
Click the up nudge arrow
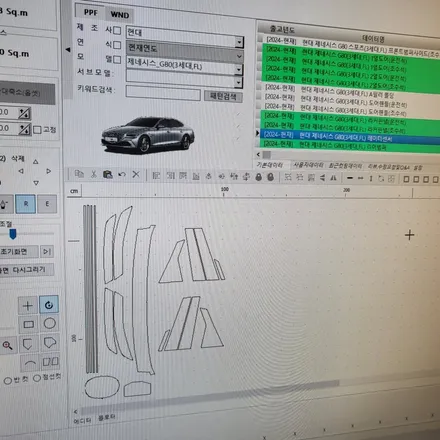click(x=36, y=162)
